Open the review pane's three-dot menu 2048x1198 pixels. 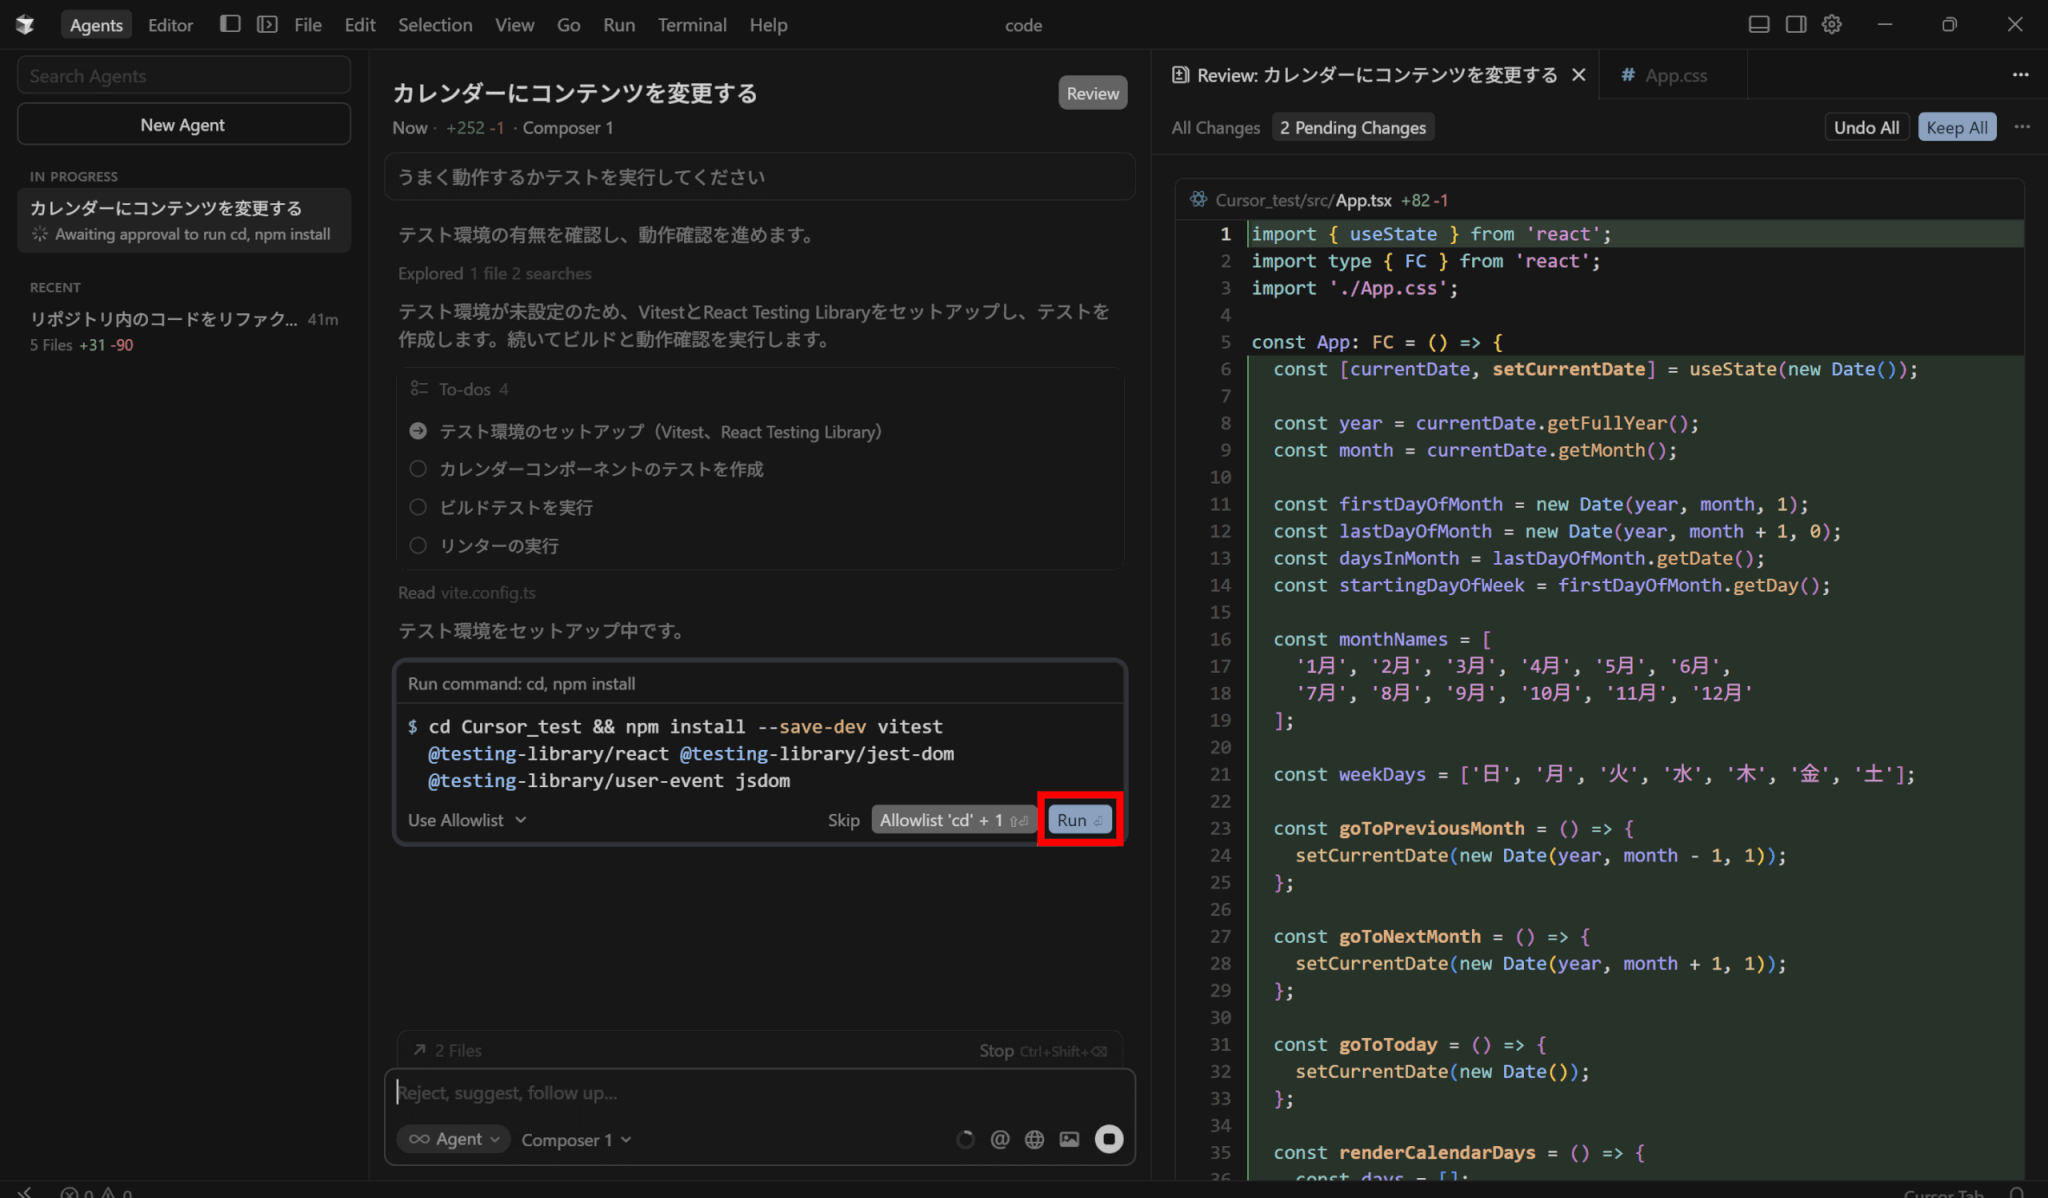point(2021,127)
